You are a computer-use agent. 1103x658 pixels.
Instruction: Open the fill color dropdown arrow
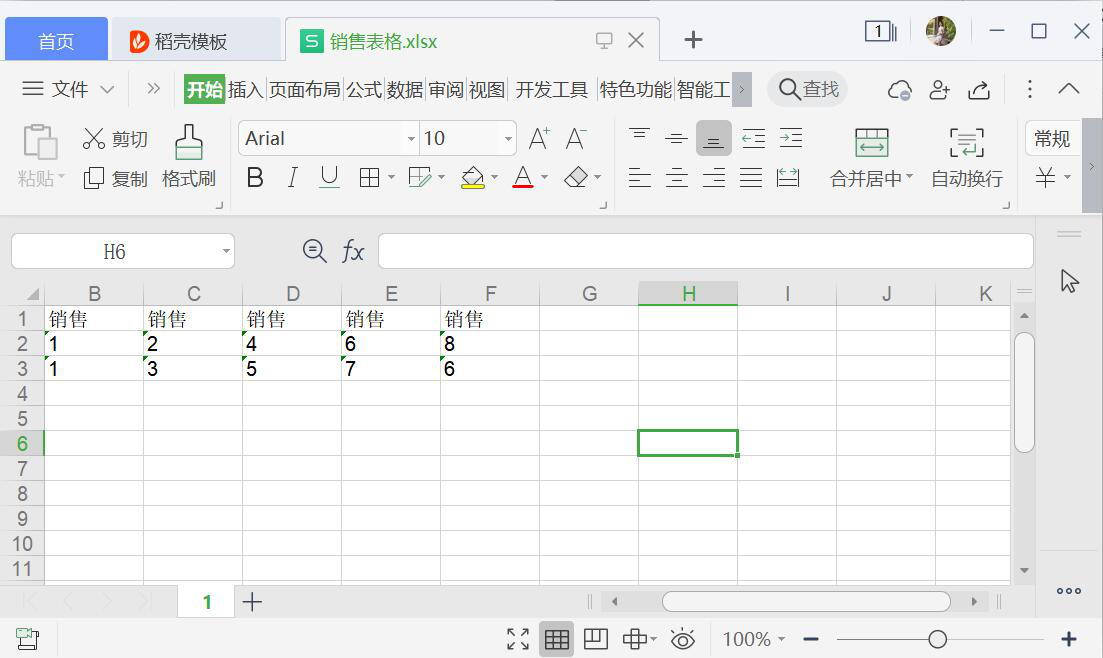coord(495,177)
